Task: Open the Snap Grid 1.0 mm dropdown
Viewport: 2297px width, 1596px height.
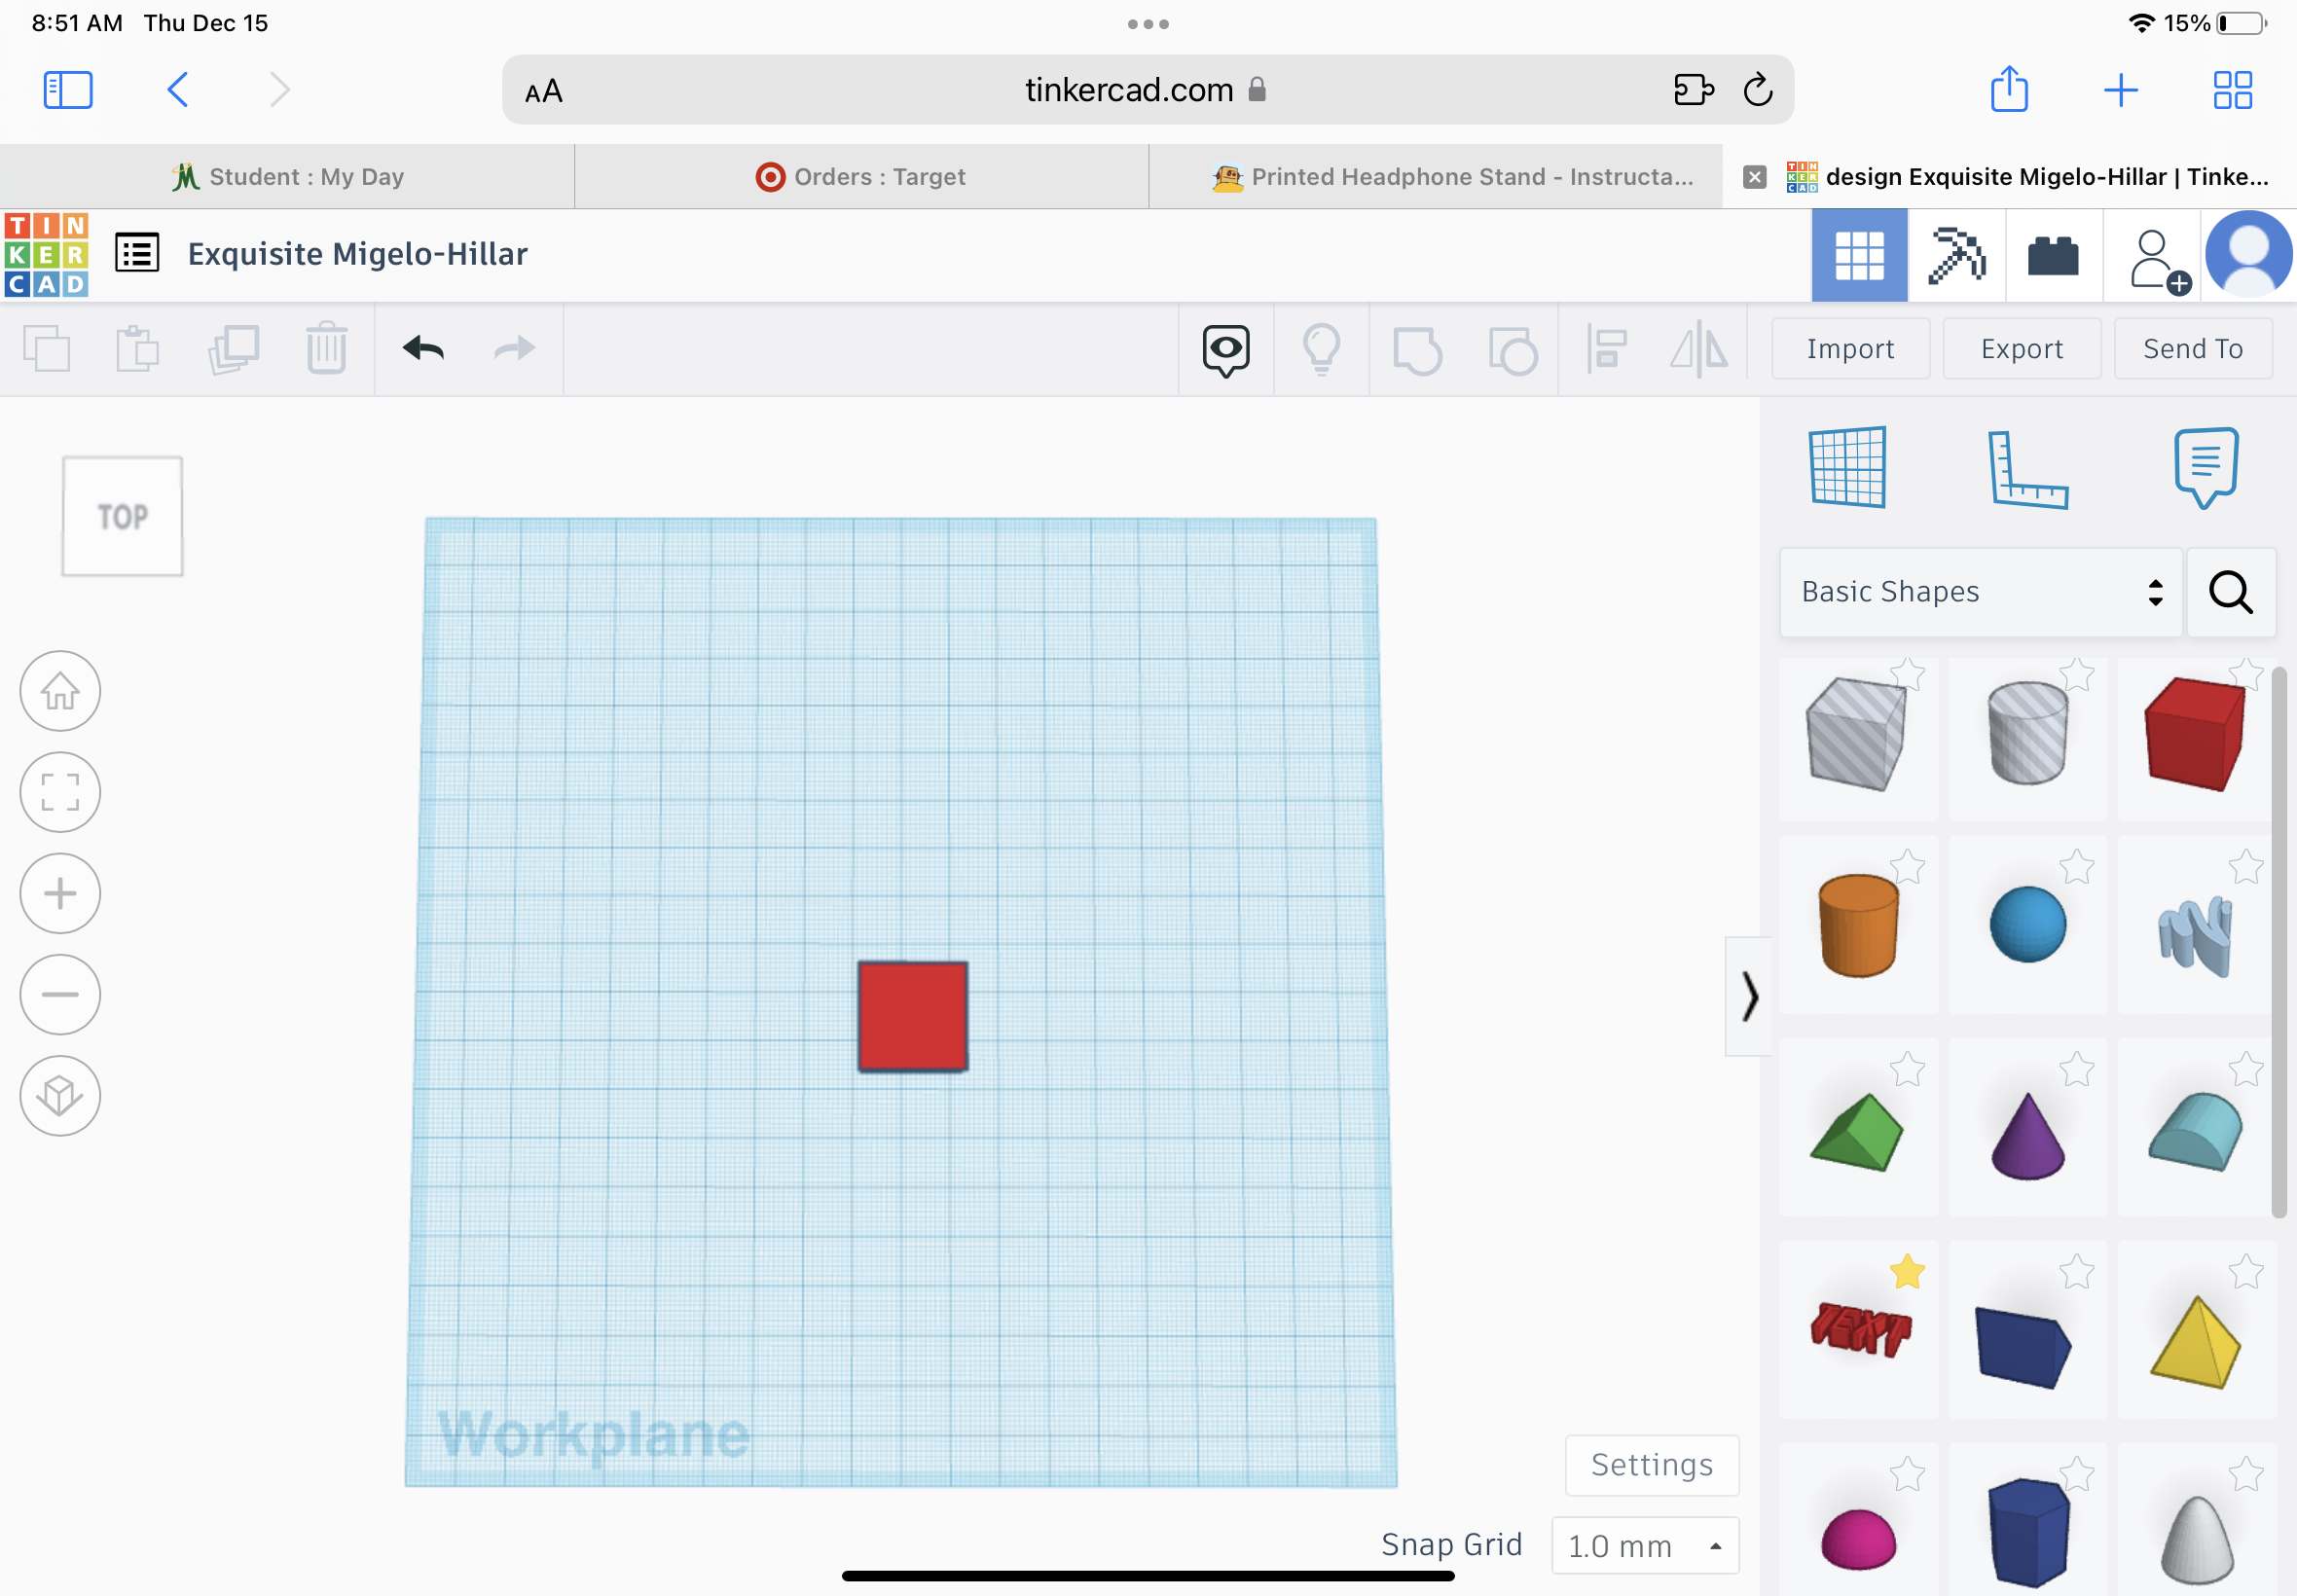Action: [x=1645, y=1545]
